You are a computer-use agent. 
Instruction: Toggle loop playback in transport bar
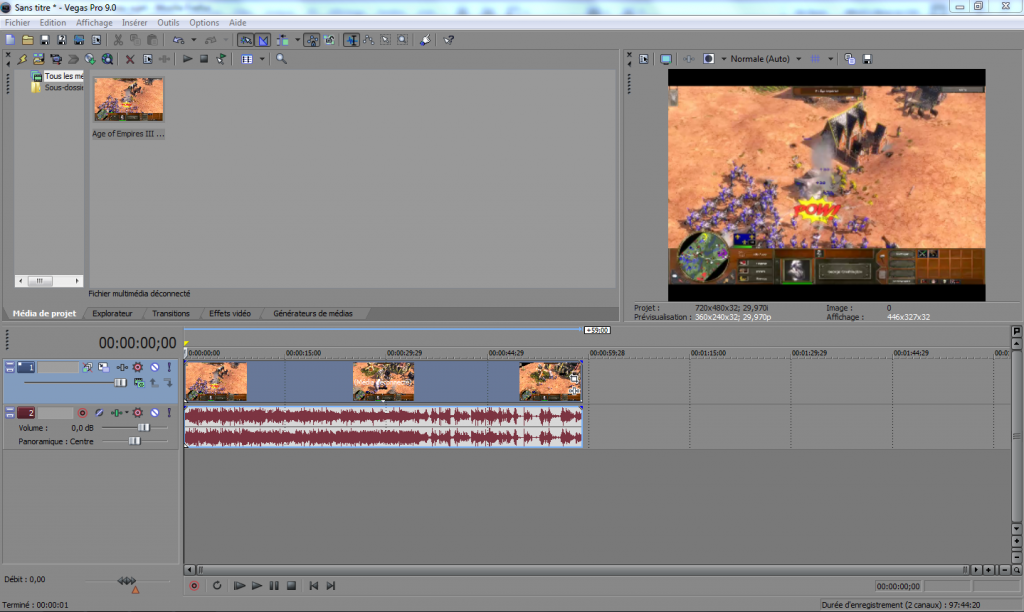click(x=217, y=586)
